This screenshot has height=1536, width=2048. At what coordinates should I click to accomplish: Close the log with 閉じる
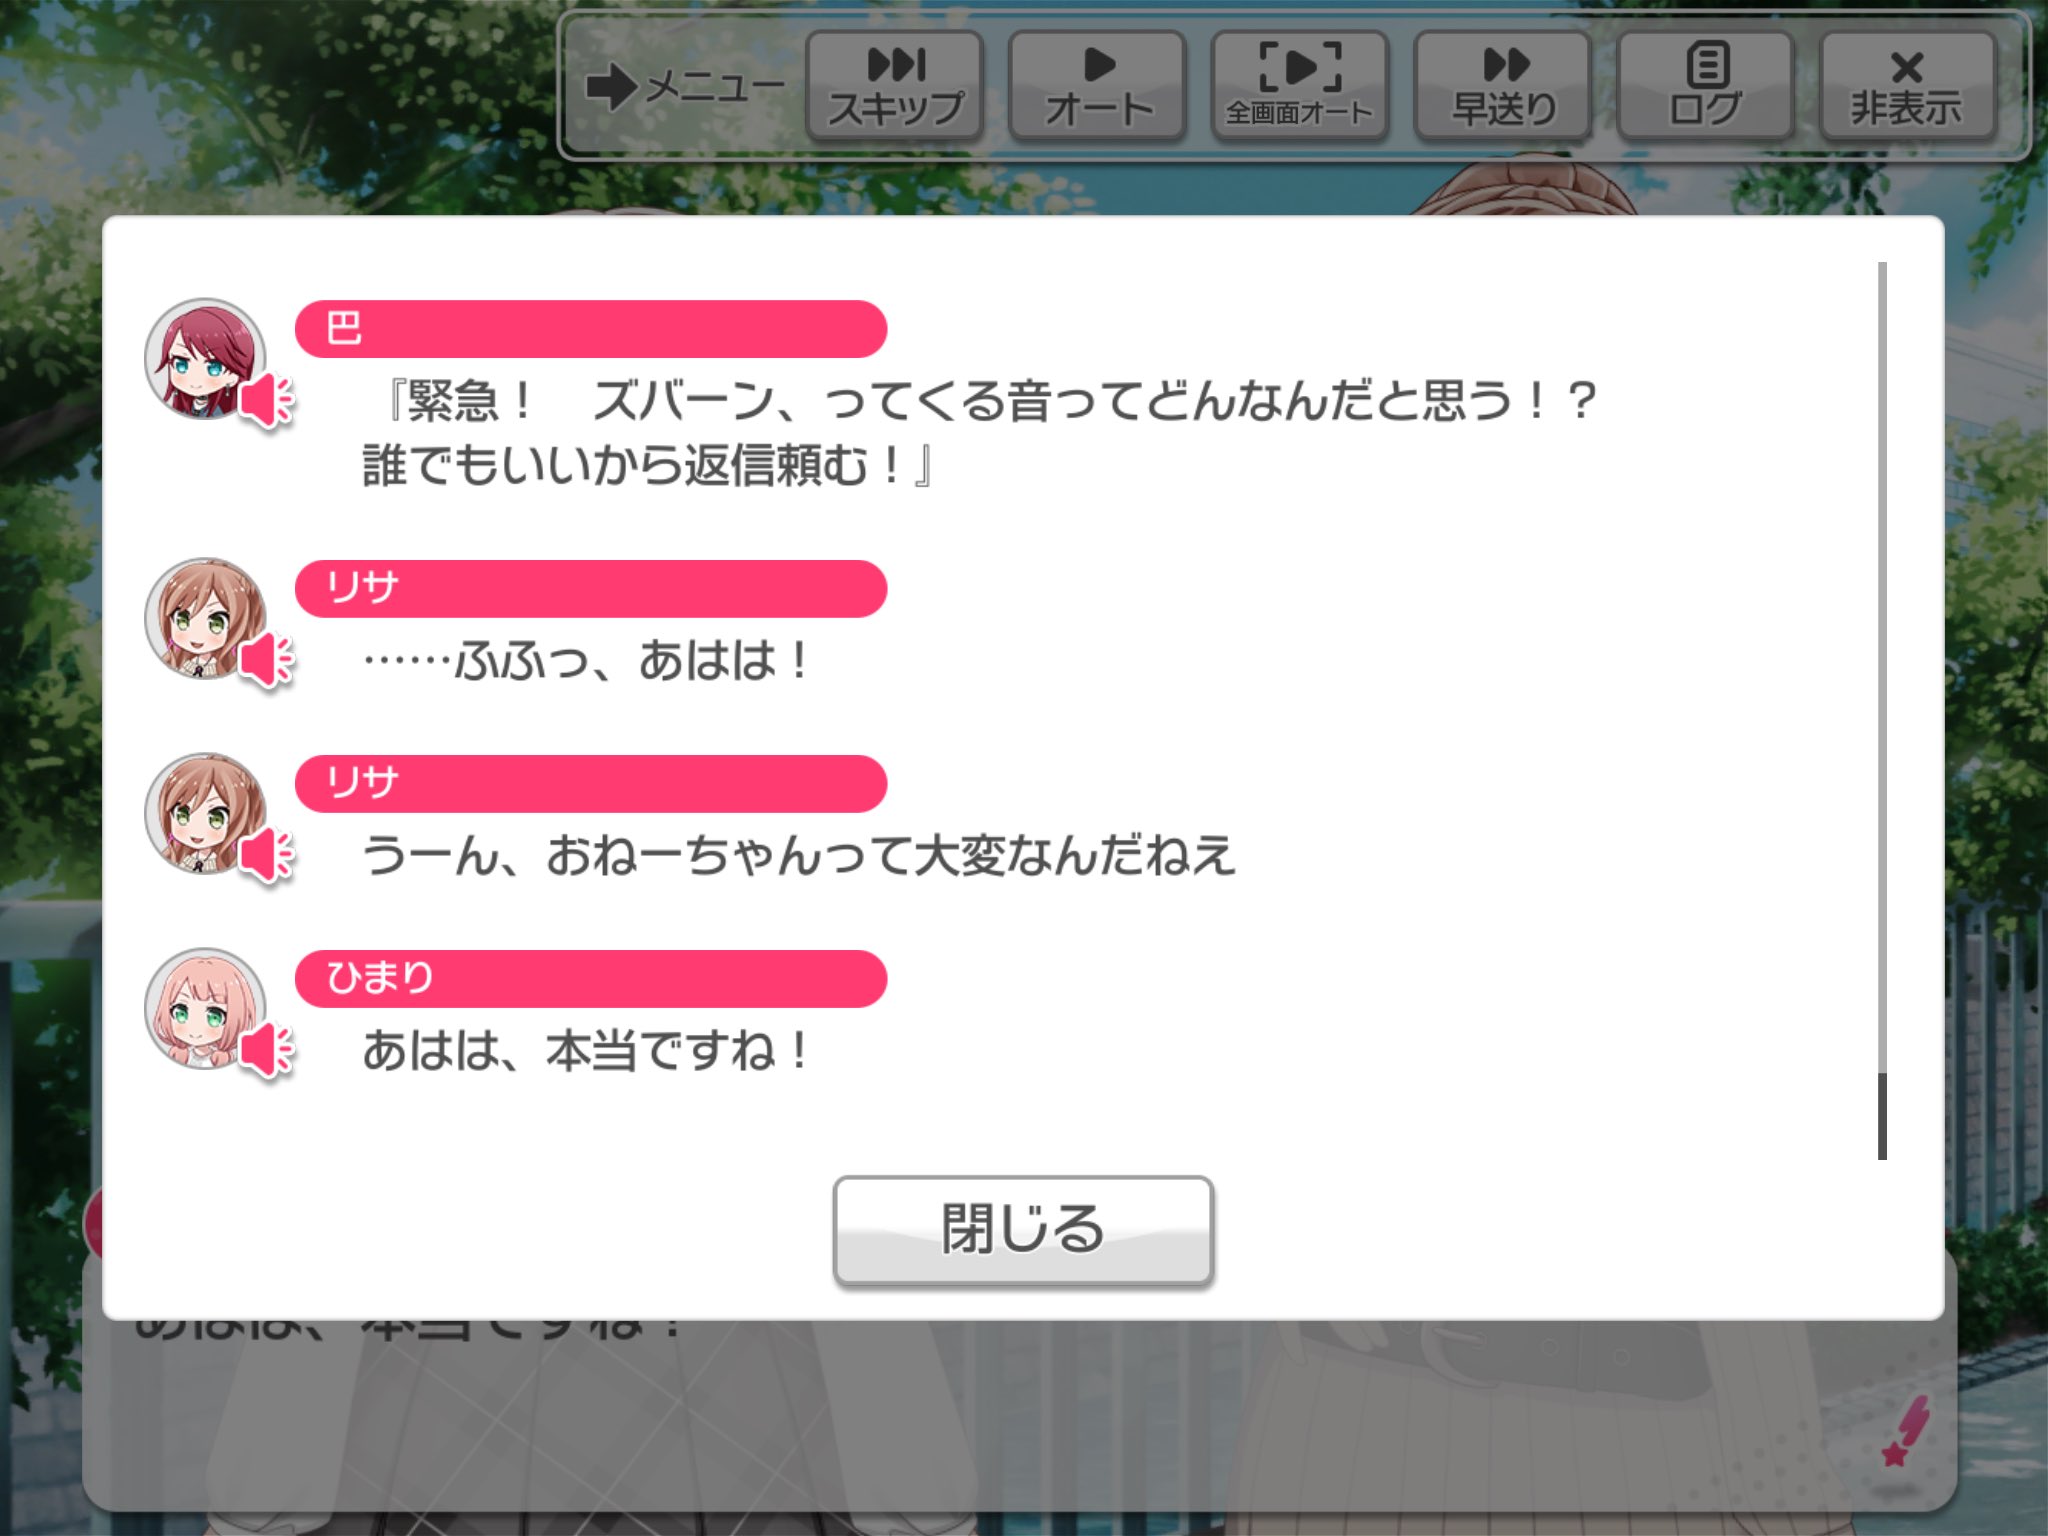click(1023, 1230)
